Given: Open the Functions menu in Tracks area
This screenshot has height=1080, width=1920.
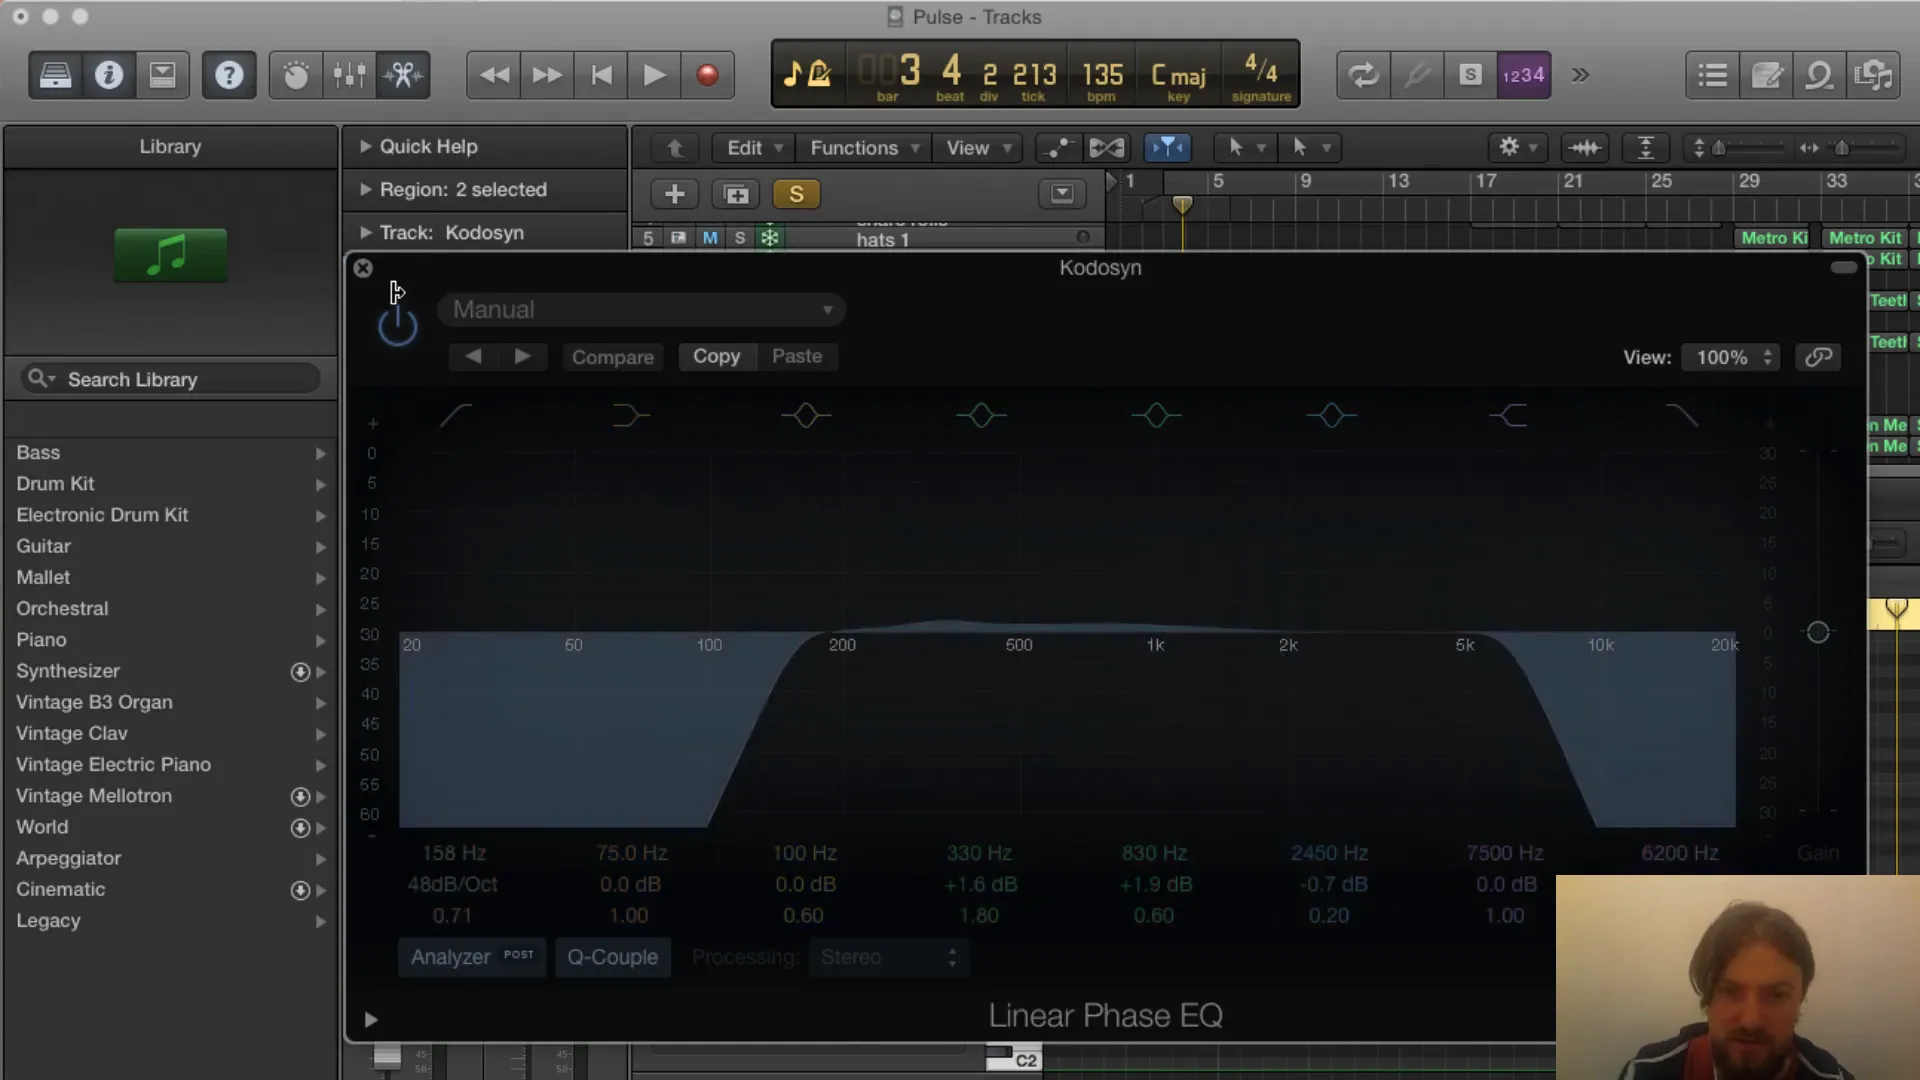Looking at the screenshot, I should click(x=864, y=148).
